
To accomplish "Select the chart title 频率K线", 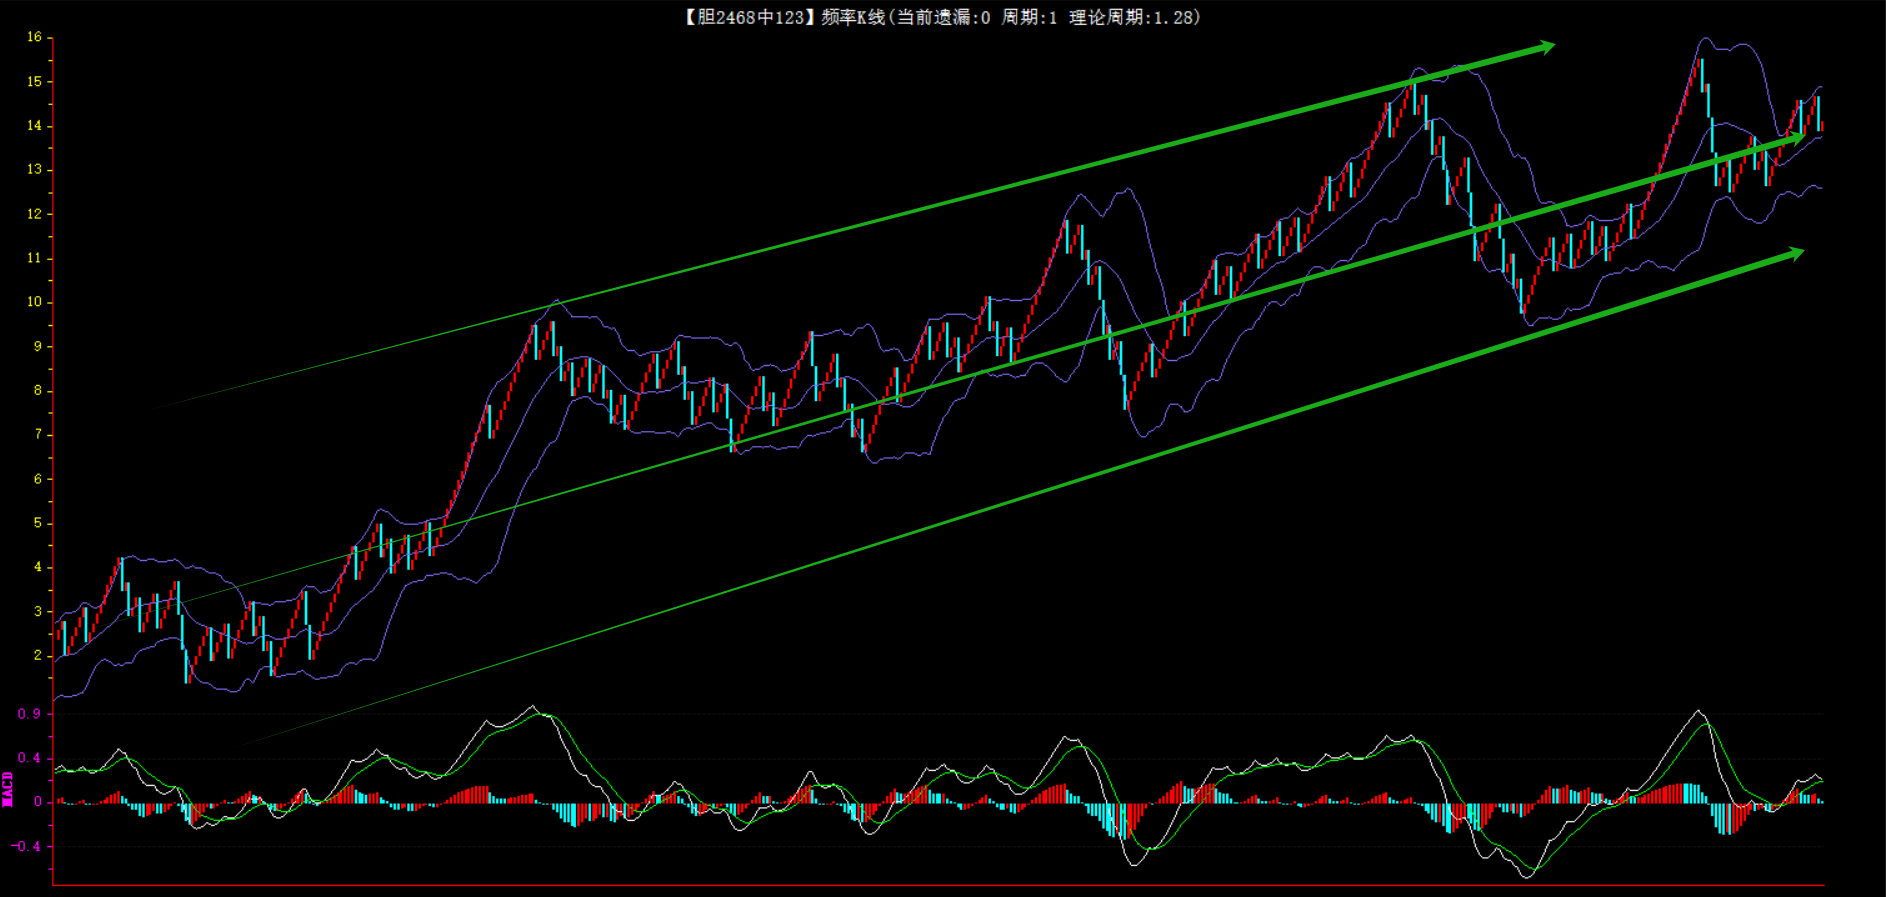I will click(x=852, y=17).
